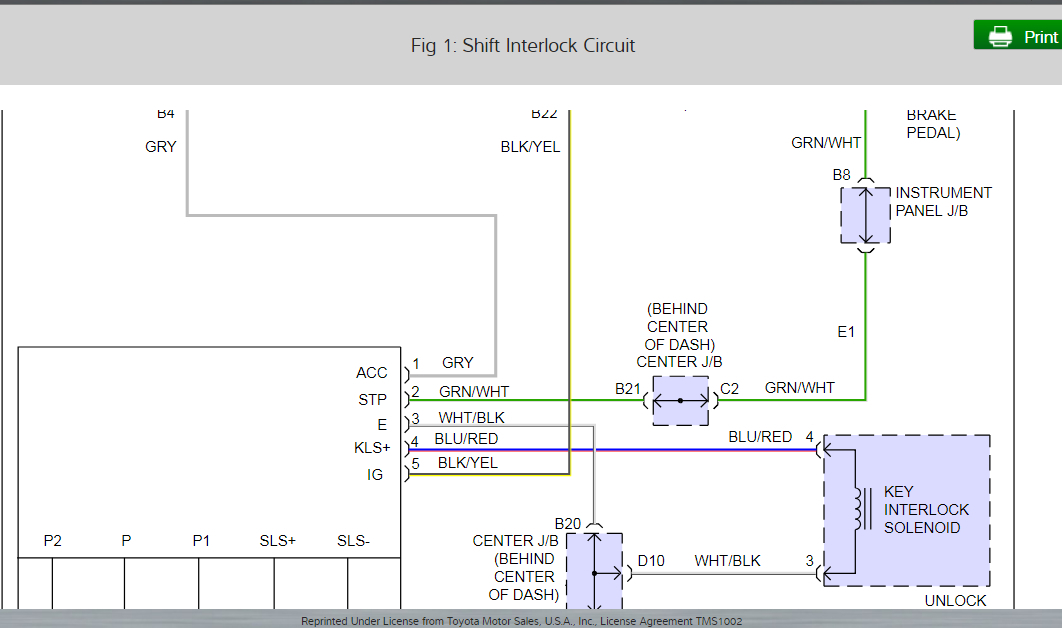Click the ACC terminal label
Image resolution: width=1062 pixels, height=628 pixels.
pyautogui.click(x=371, y=373)
